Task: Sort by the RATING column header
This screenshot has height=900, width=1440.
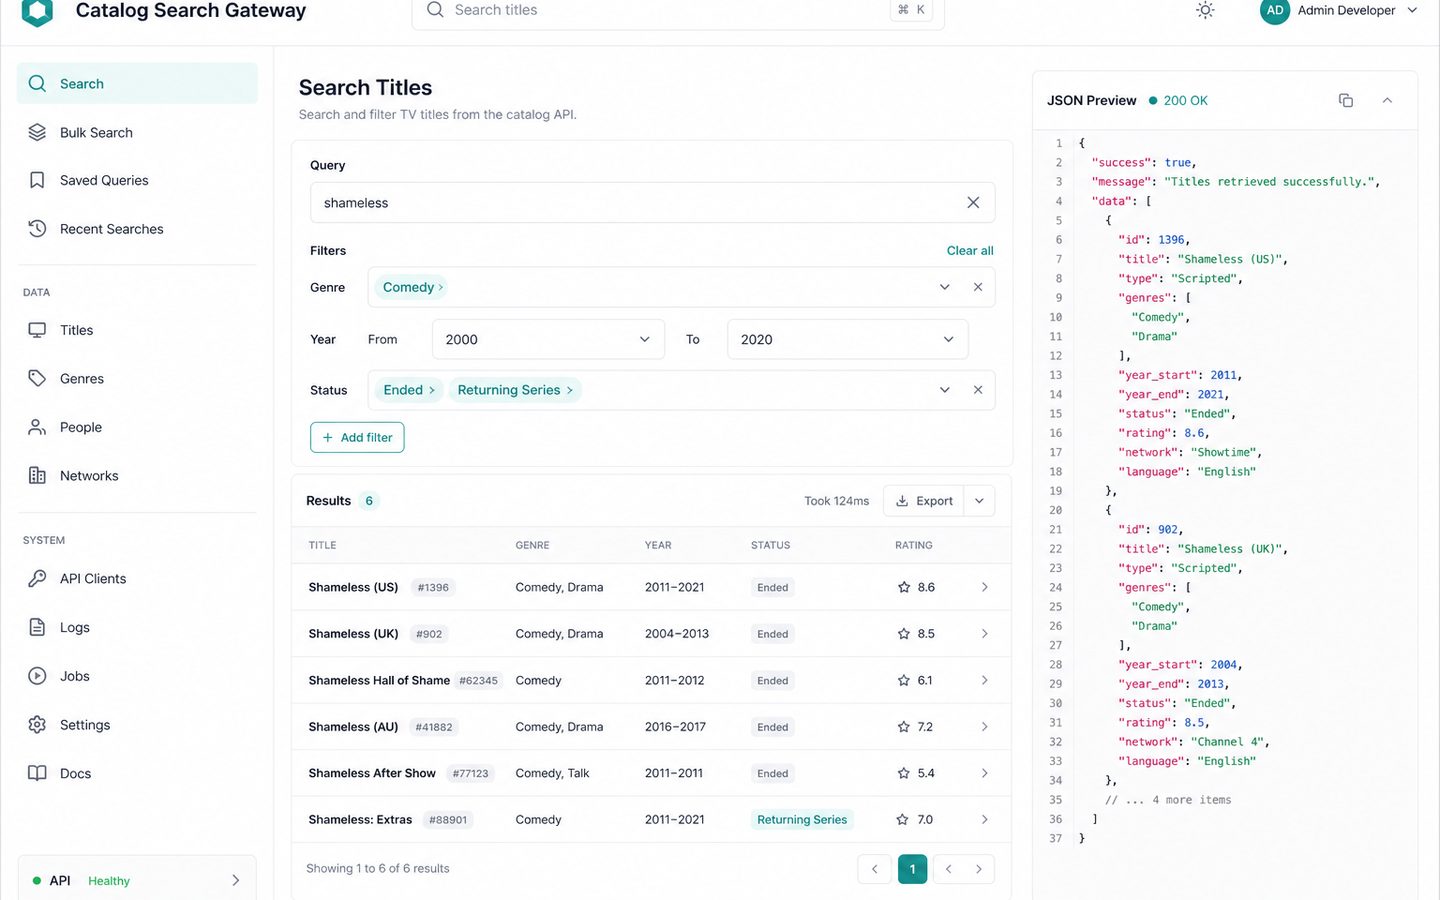Action: pos(913,545)
